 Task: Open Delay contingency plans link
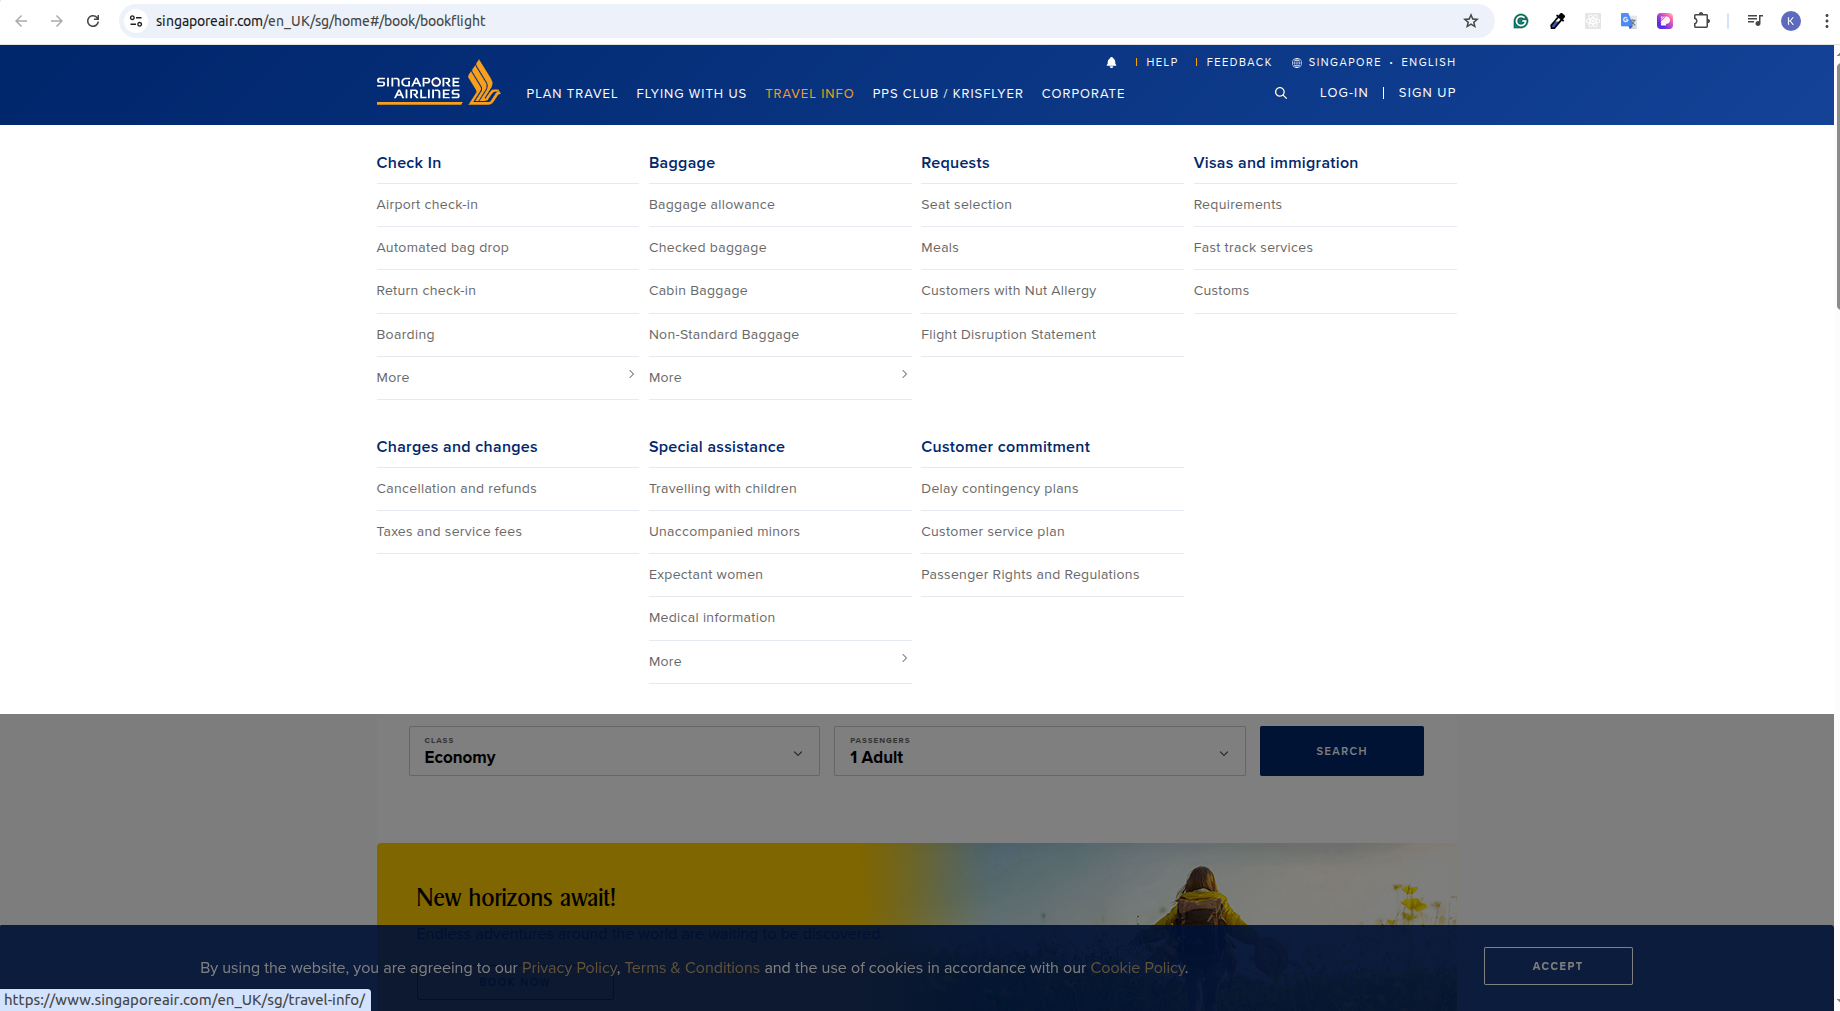tap(999, 489)
